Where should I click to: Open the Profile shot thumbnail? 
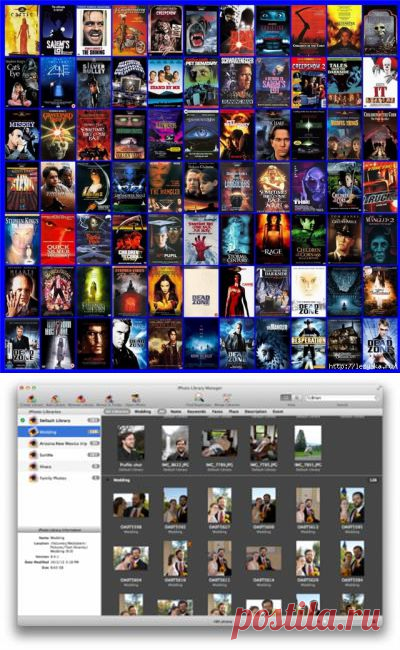[131, 444]
